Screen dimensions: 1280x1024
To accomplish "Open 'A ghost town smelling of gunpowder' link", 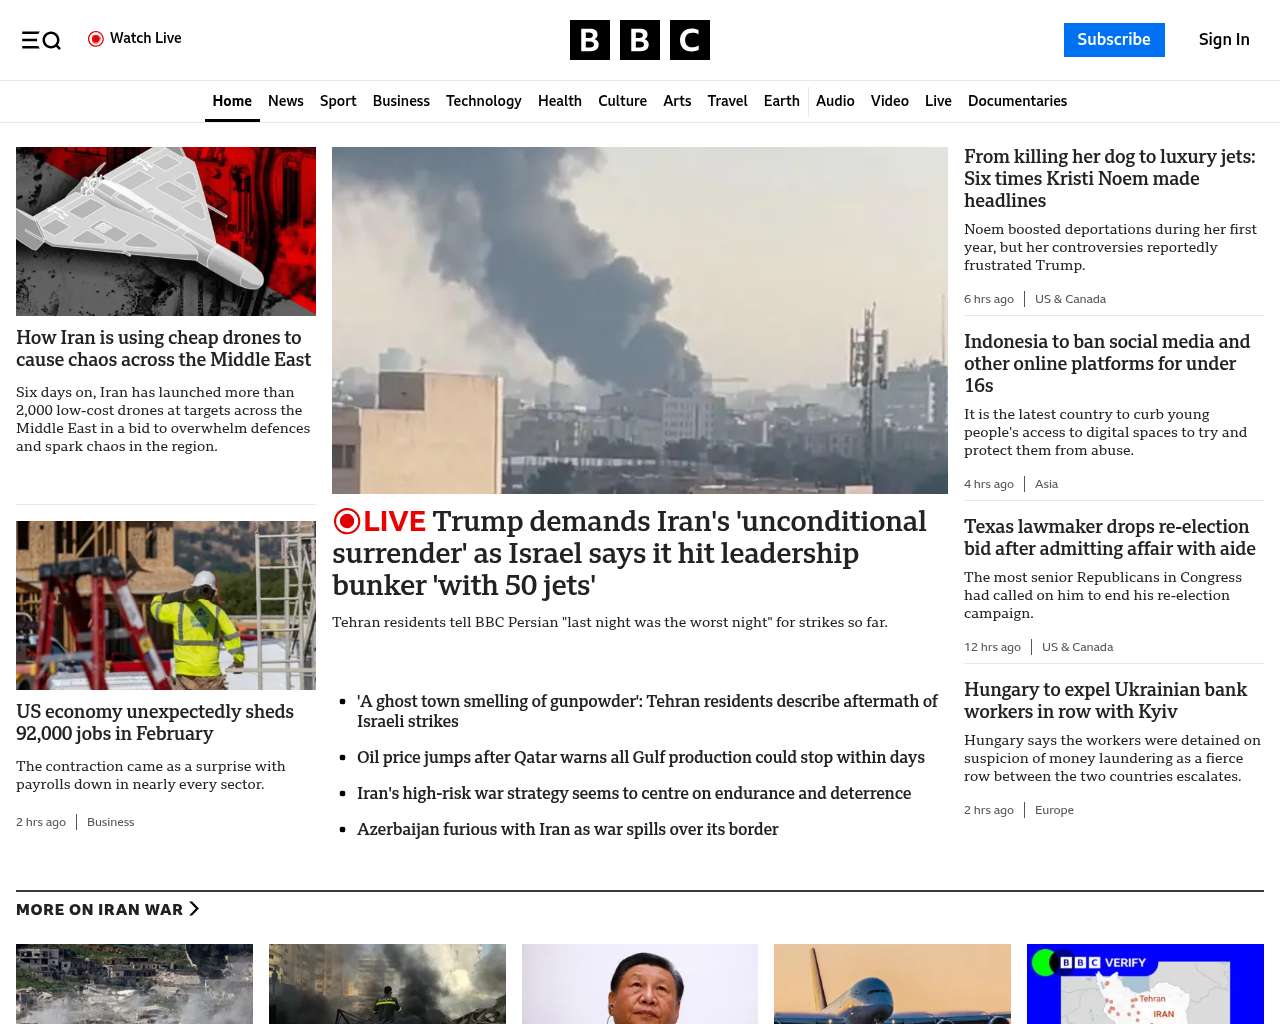I will coord(647,711).
